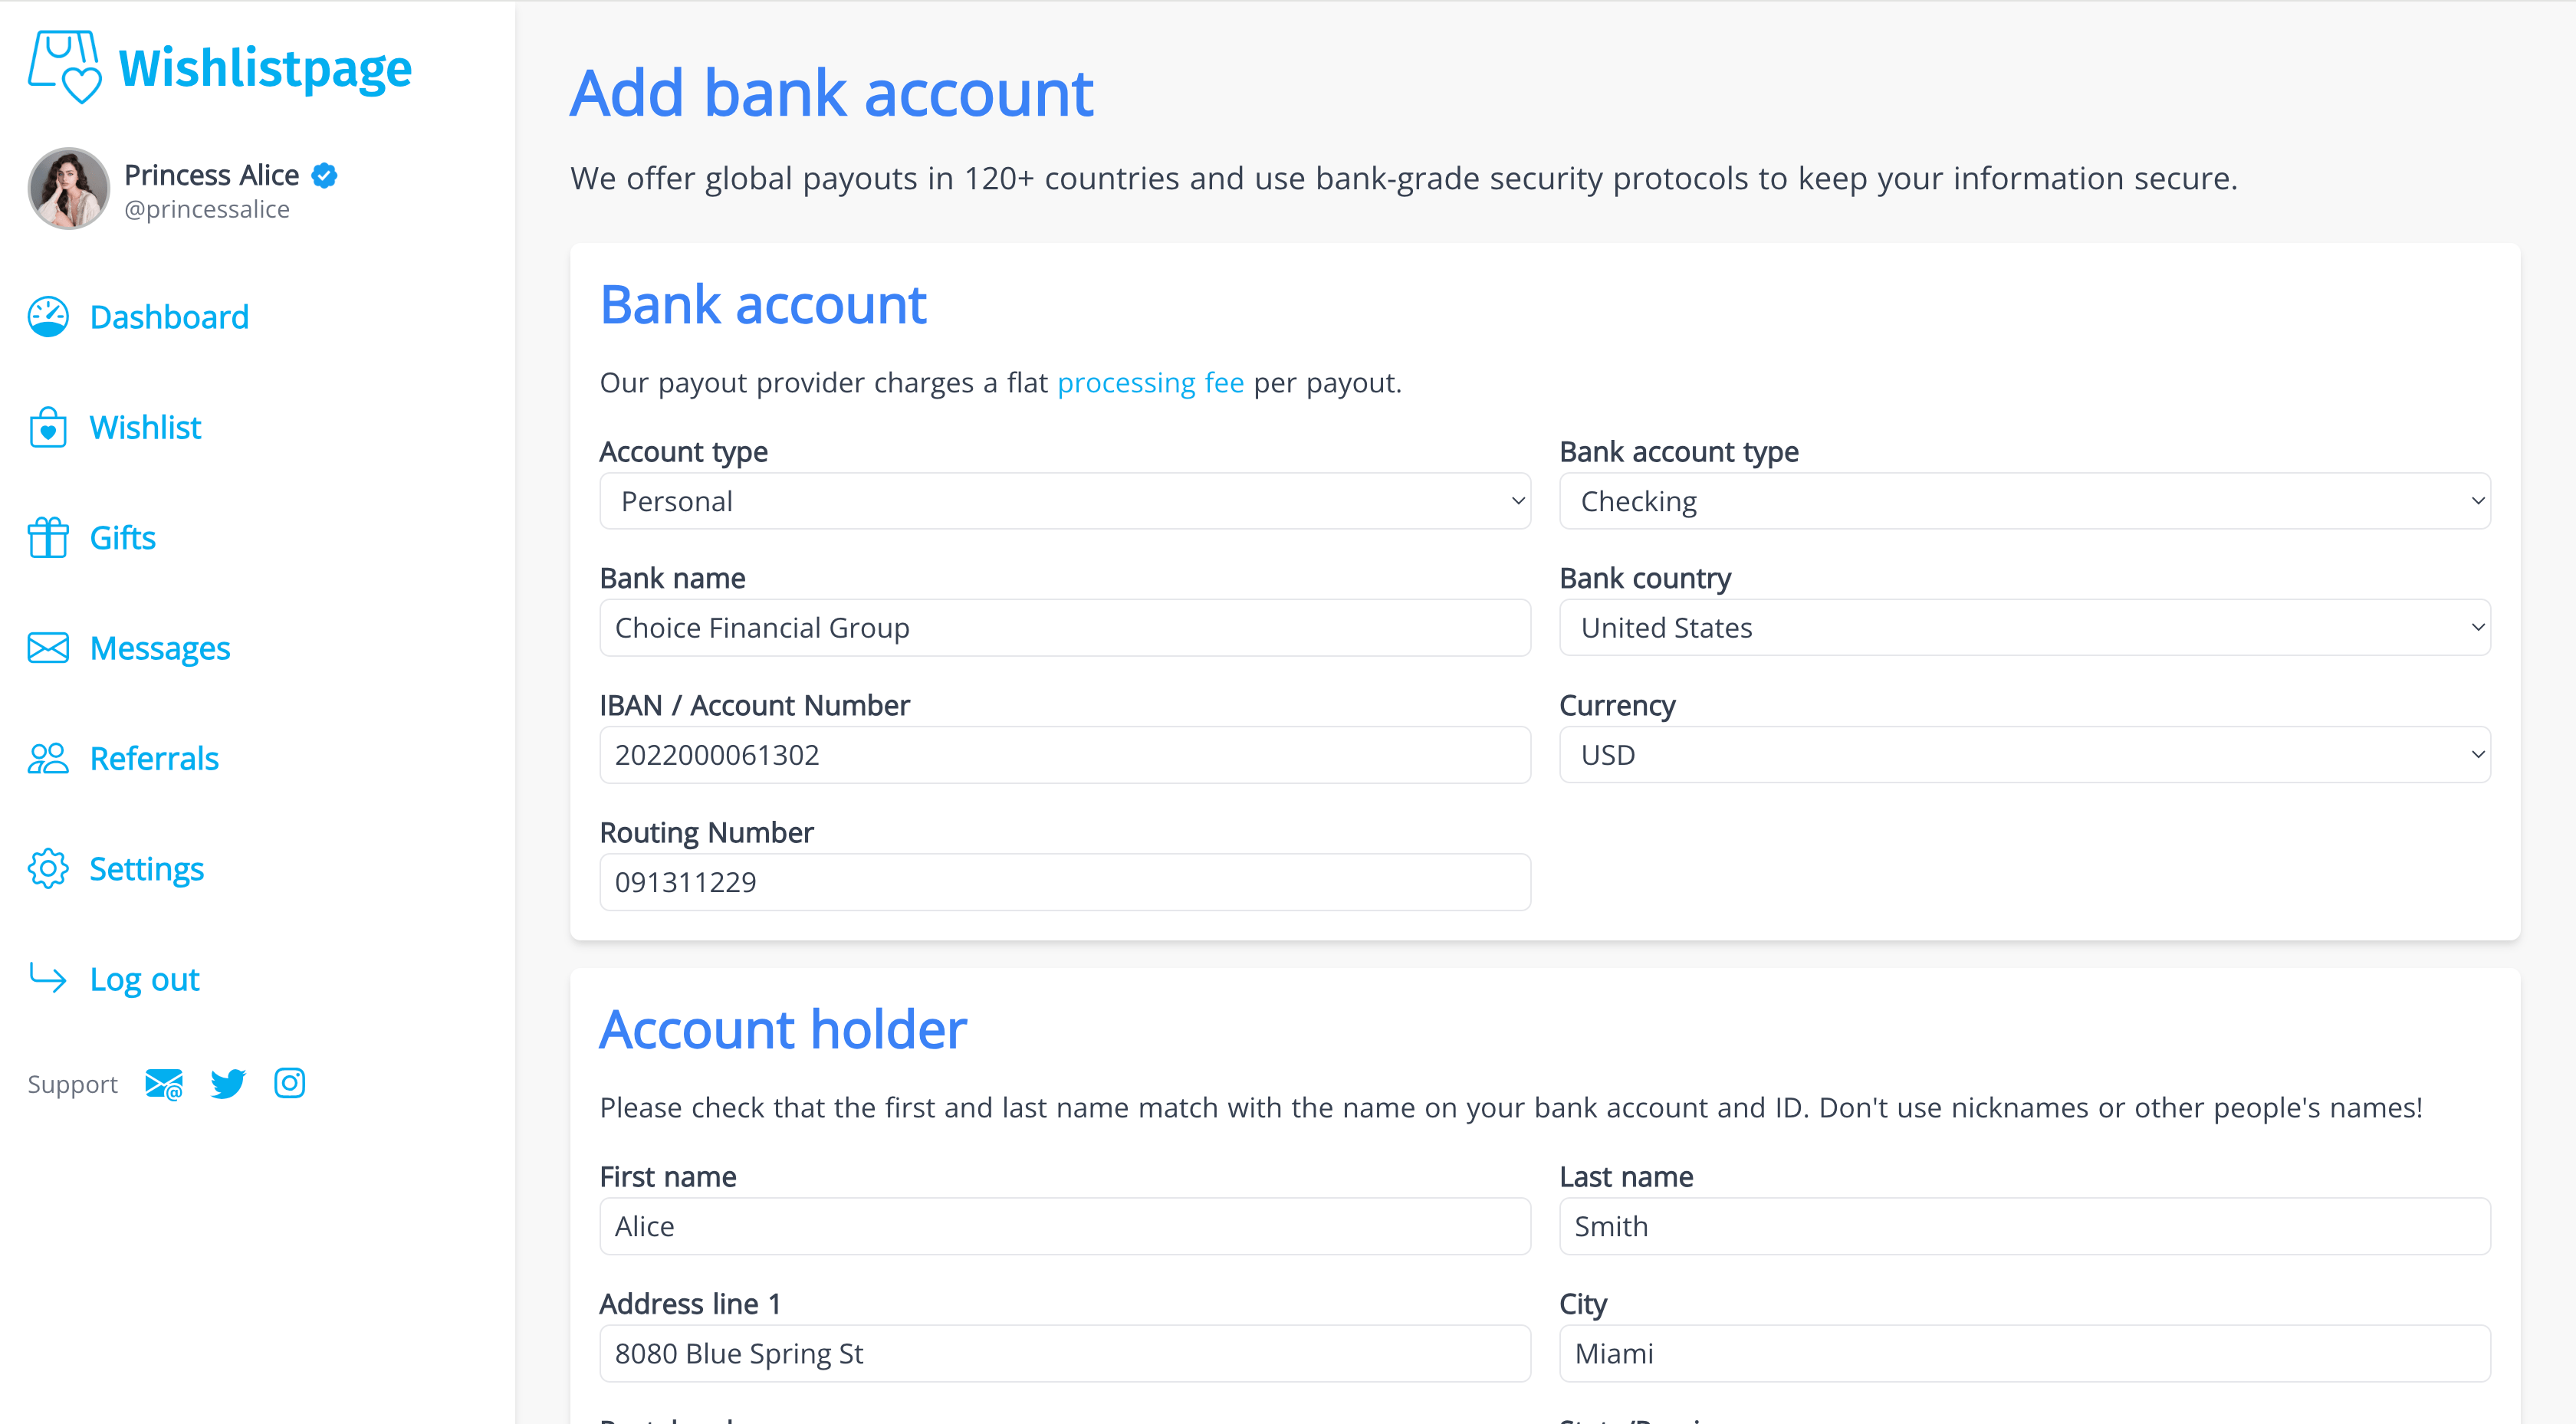Click the Dashboard gauge icon
The image size is (2576, 1424).
click(x=48, y=317)
